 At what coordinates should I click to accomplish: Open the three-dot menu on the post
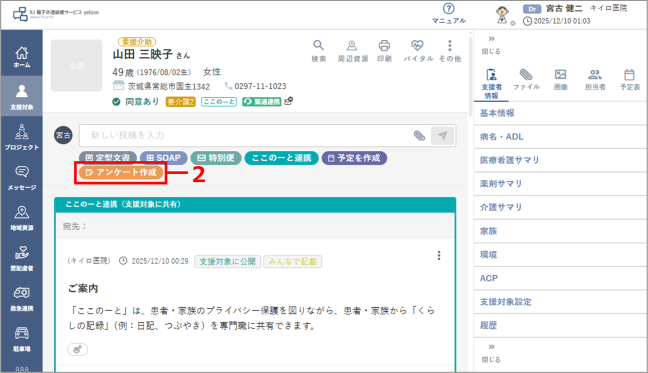click(x=439, y=256)
